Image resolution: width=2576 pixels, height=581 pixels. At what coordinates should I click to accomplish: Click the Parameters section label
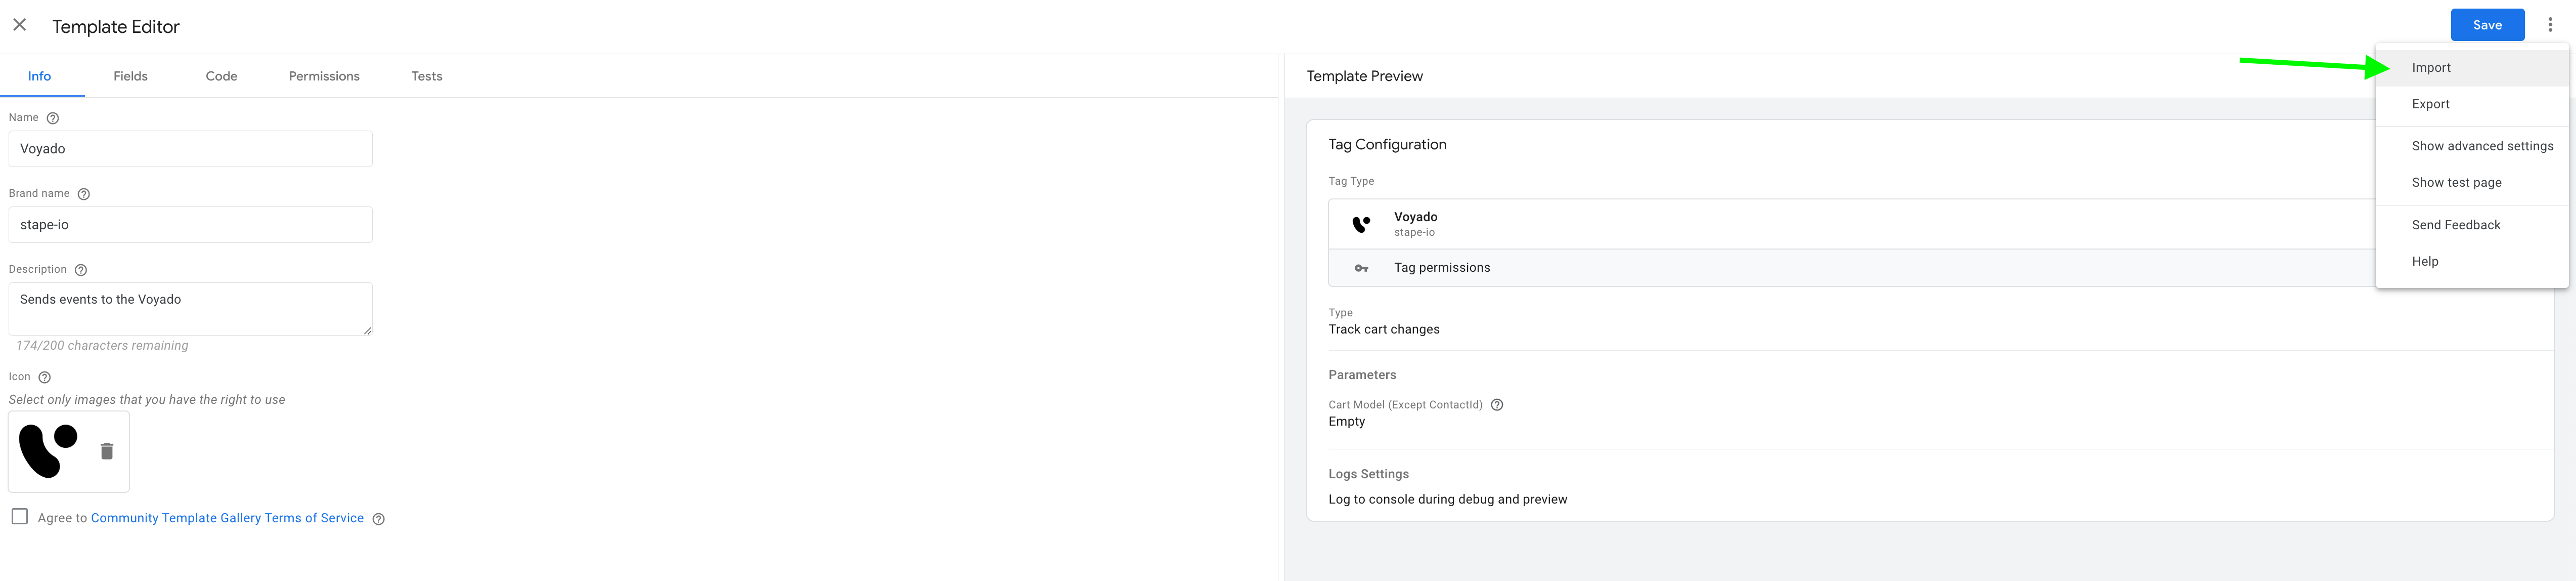point(1362,375)
